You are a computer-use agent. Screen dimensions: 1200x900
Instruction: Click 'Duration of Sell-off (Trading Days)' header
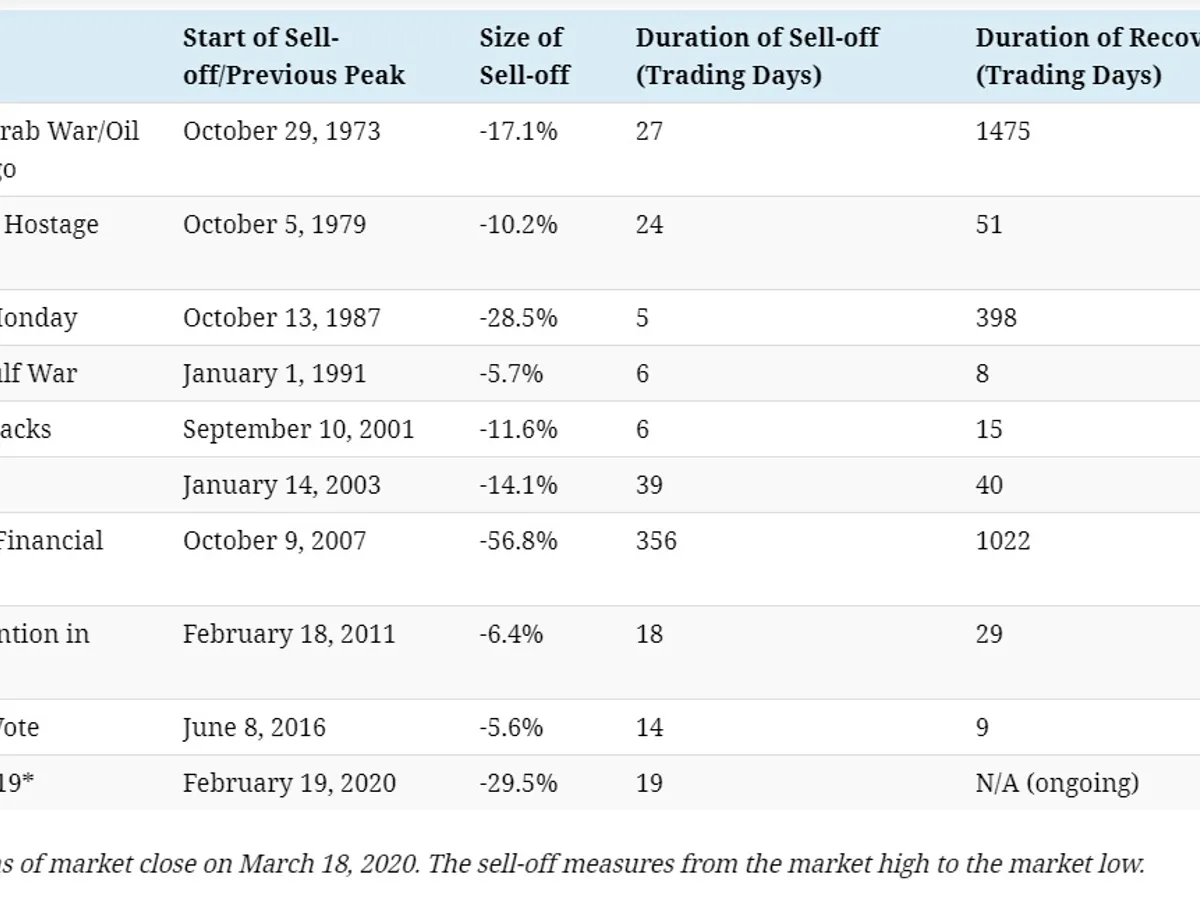tap(757, 56)
